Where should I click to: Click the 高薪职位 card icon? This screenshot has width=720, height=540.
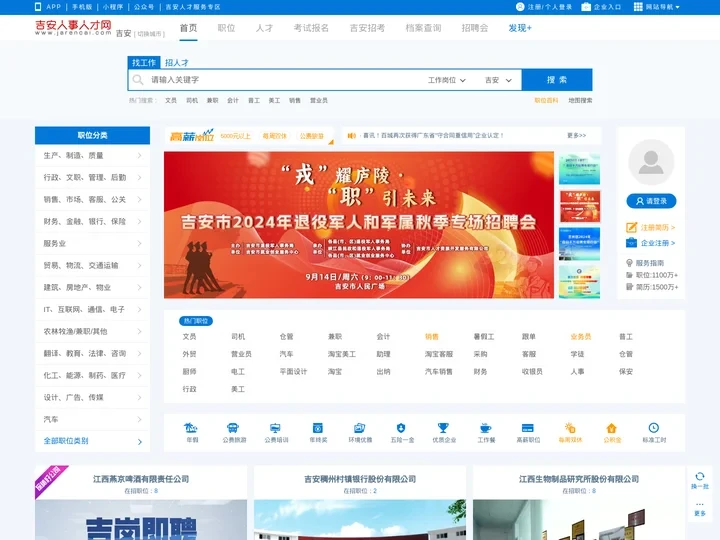pyautogui.click(x=528, y=428)
